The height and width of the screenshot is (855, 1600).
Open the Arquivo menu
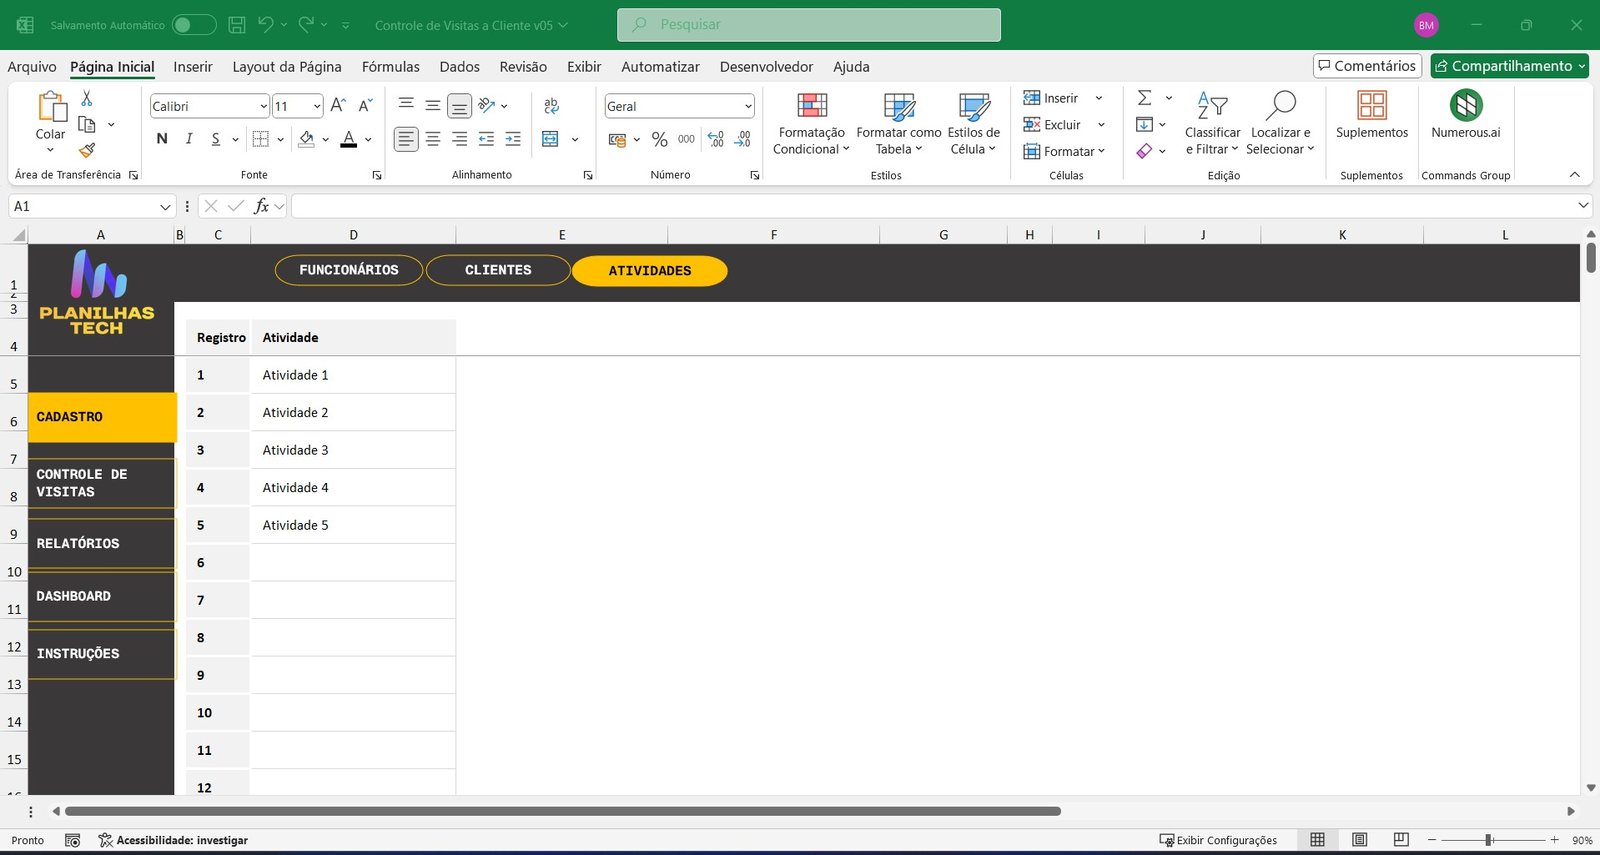tap(32, 67)
